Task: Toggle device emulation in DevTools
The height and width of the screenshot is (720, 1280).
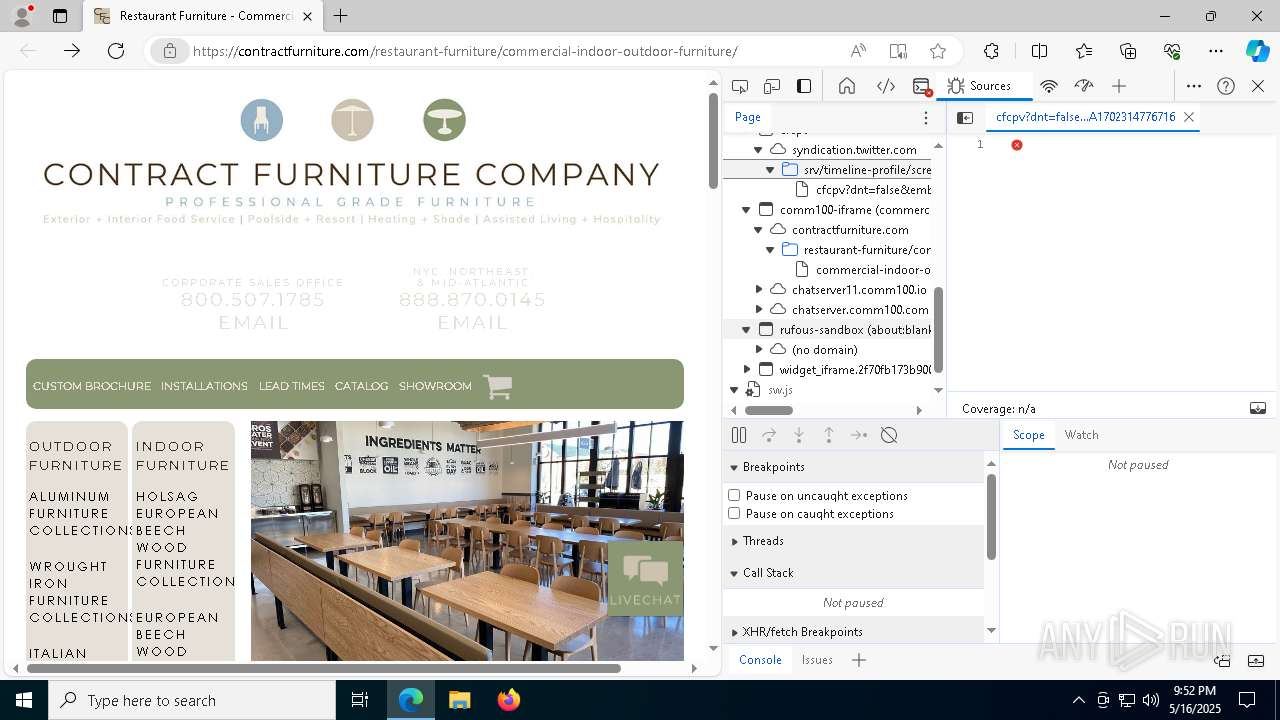Action: [x=772, y=86]
